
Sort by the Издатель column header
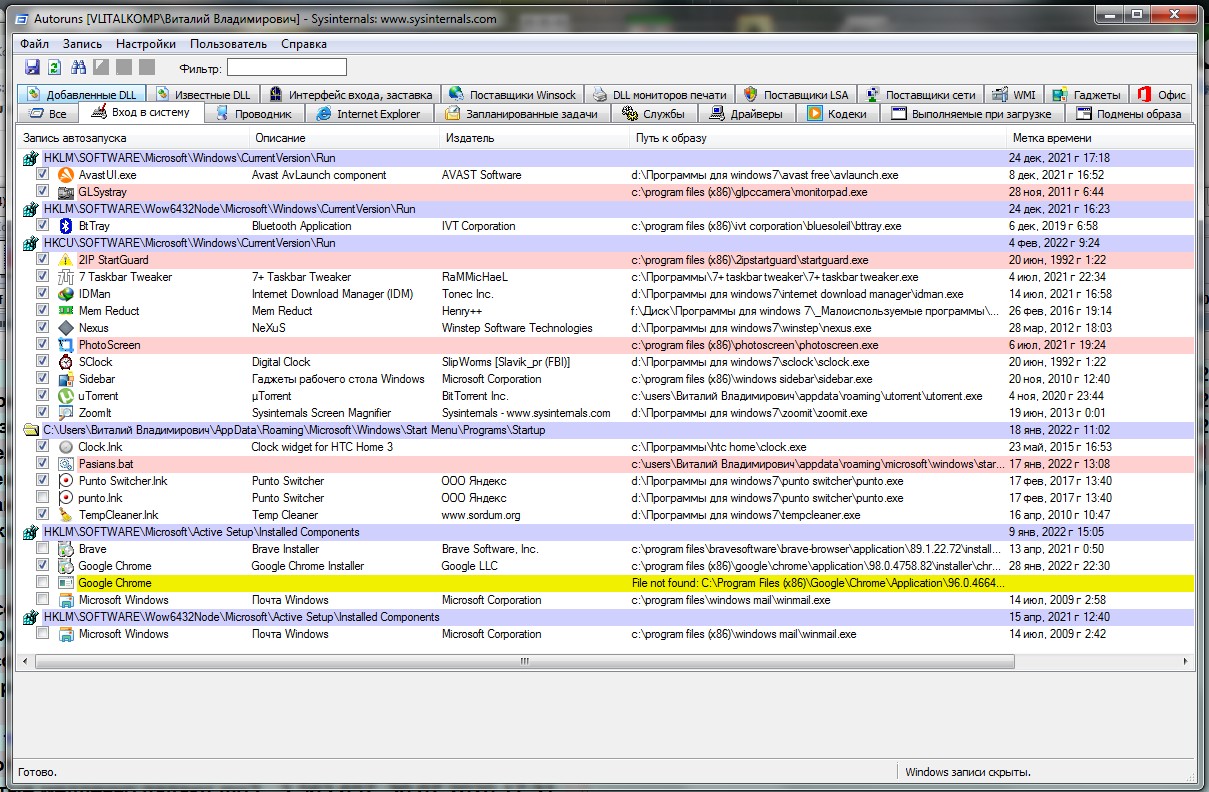coord(535,138)
